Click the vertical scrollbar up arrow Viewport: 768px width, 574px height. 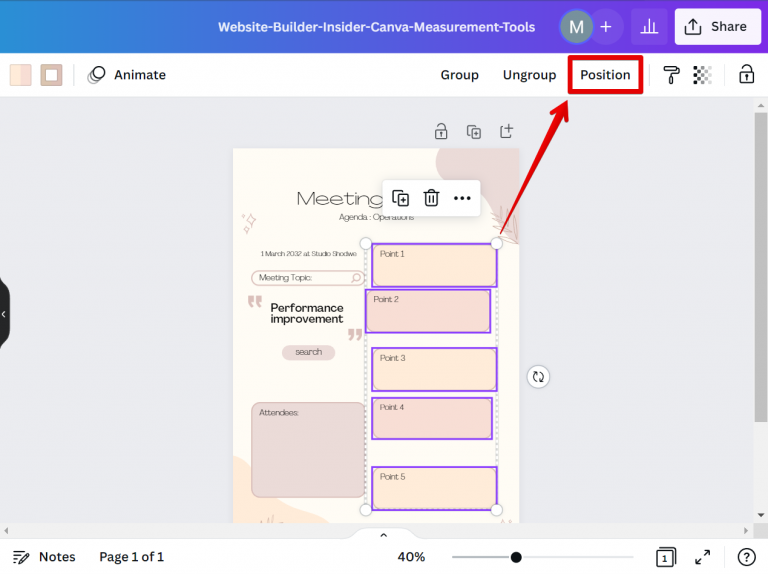pos(761,105)
